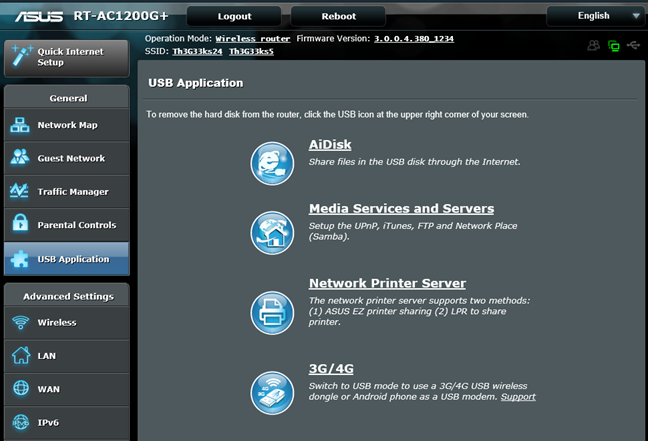Click the USB Application page heading
This screenshot has width=648, height=441.
pos(195,83)
